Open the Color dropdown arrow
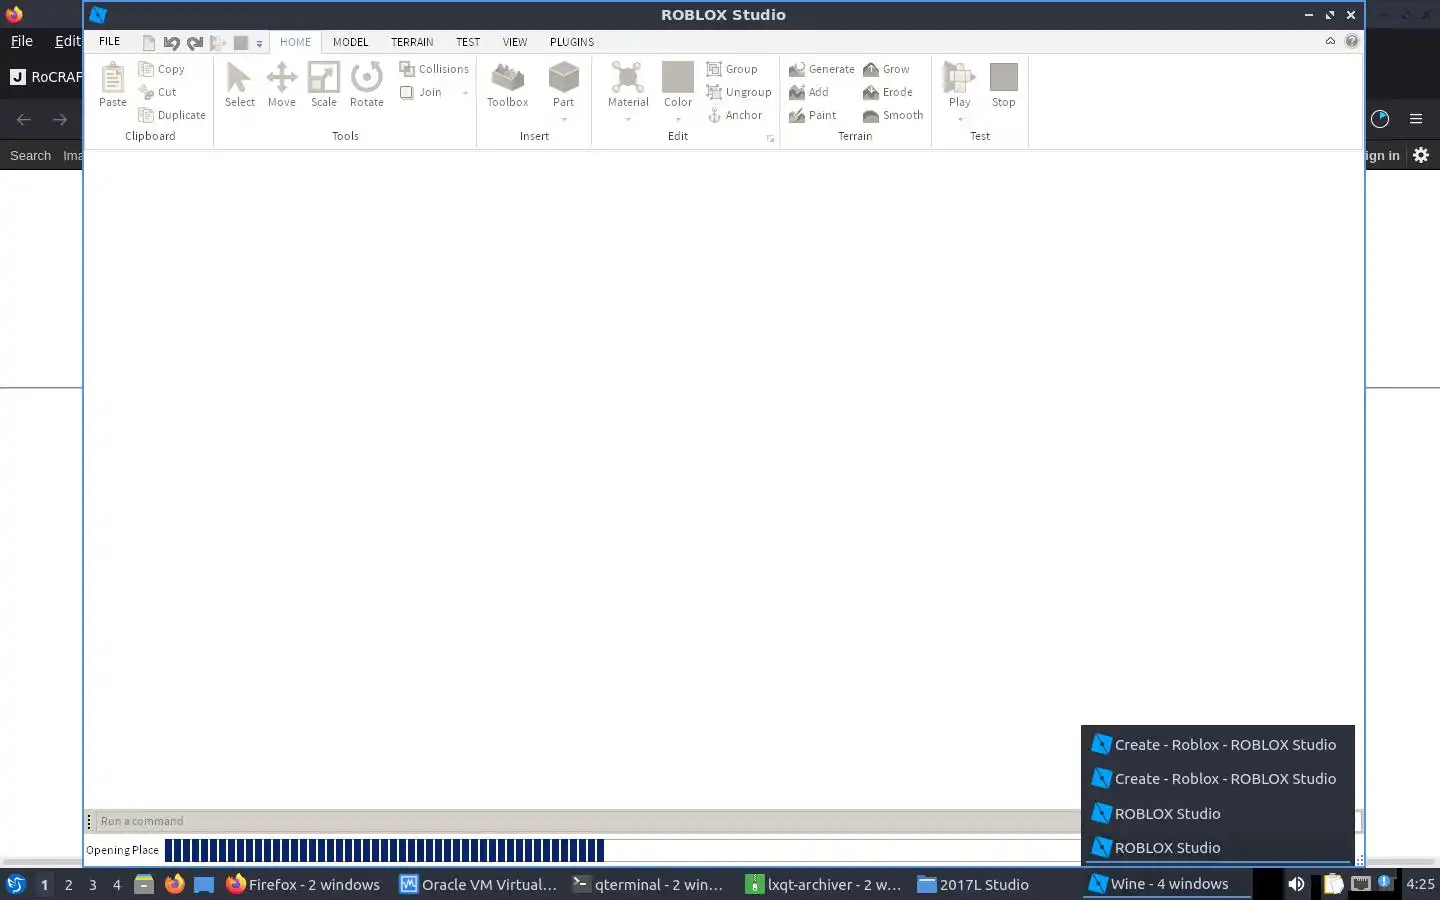The height and width of the screenshot is (900, 1440). point(678,120)
